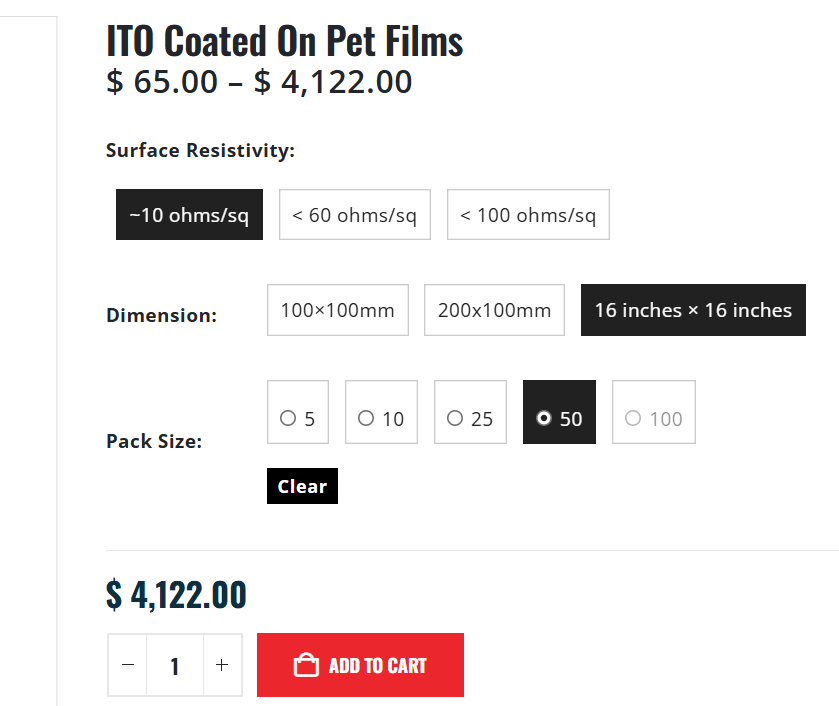
Task: Decrease quantity with the minus button
Action: click(128, 665)
